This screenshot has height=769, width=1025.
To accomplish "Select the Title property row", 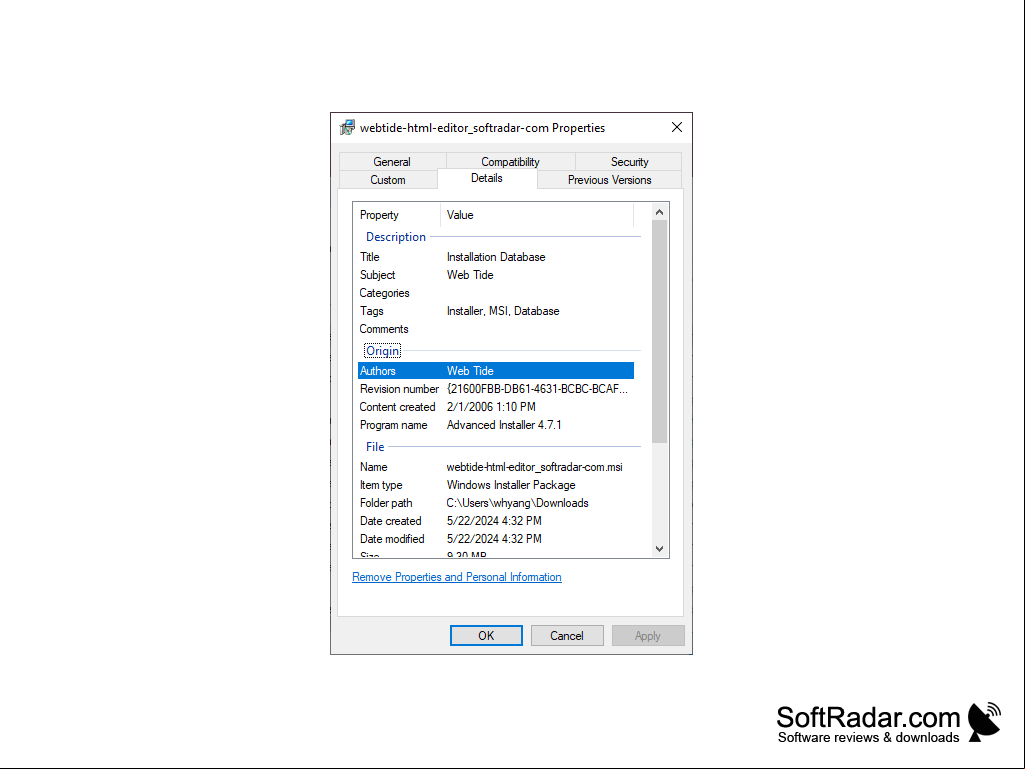I will [496, 257].
